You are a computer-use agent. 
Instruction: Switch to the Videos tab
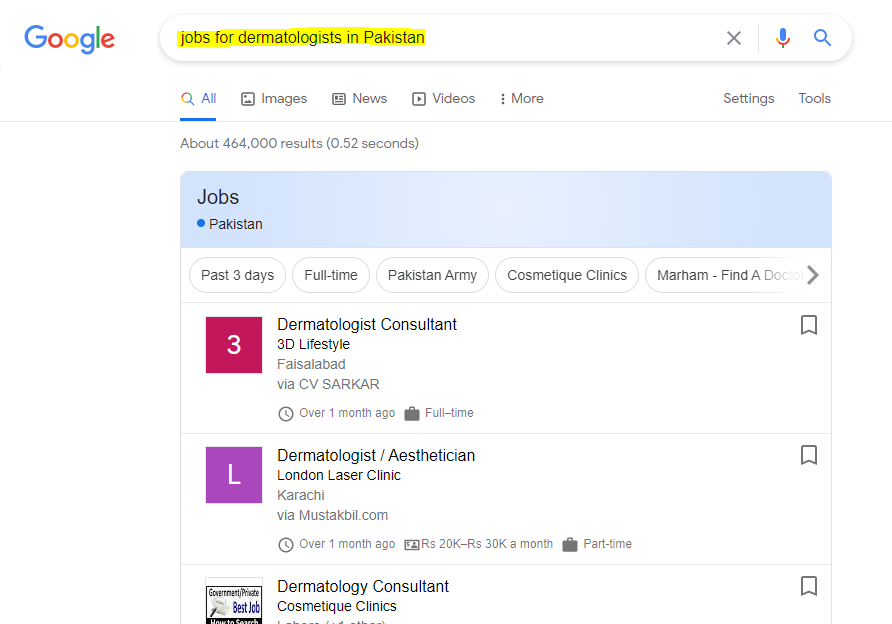pos(444,98)
